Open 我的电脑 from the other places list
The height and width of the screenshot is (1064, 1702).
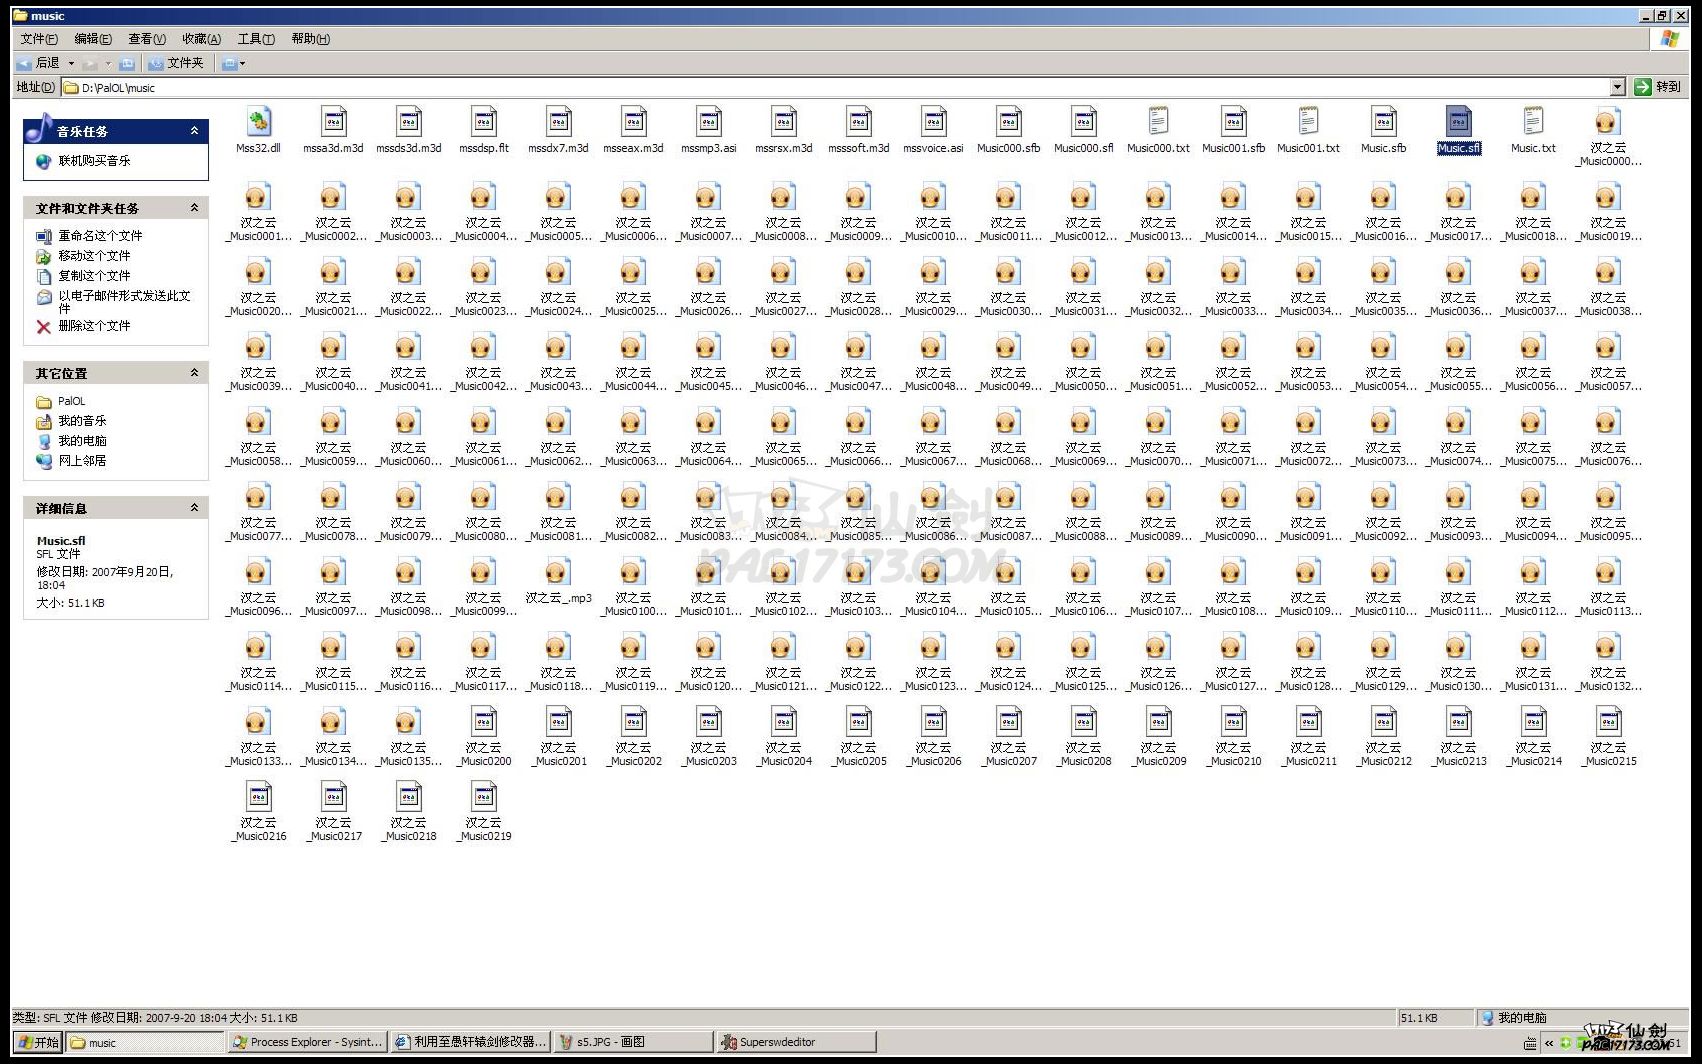tap(82, 441)
